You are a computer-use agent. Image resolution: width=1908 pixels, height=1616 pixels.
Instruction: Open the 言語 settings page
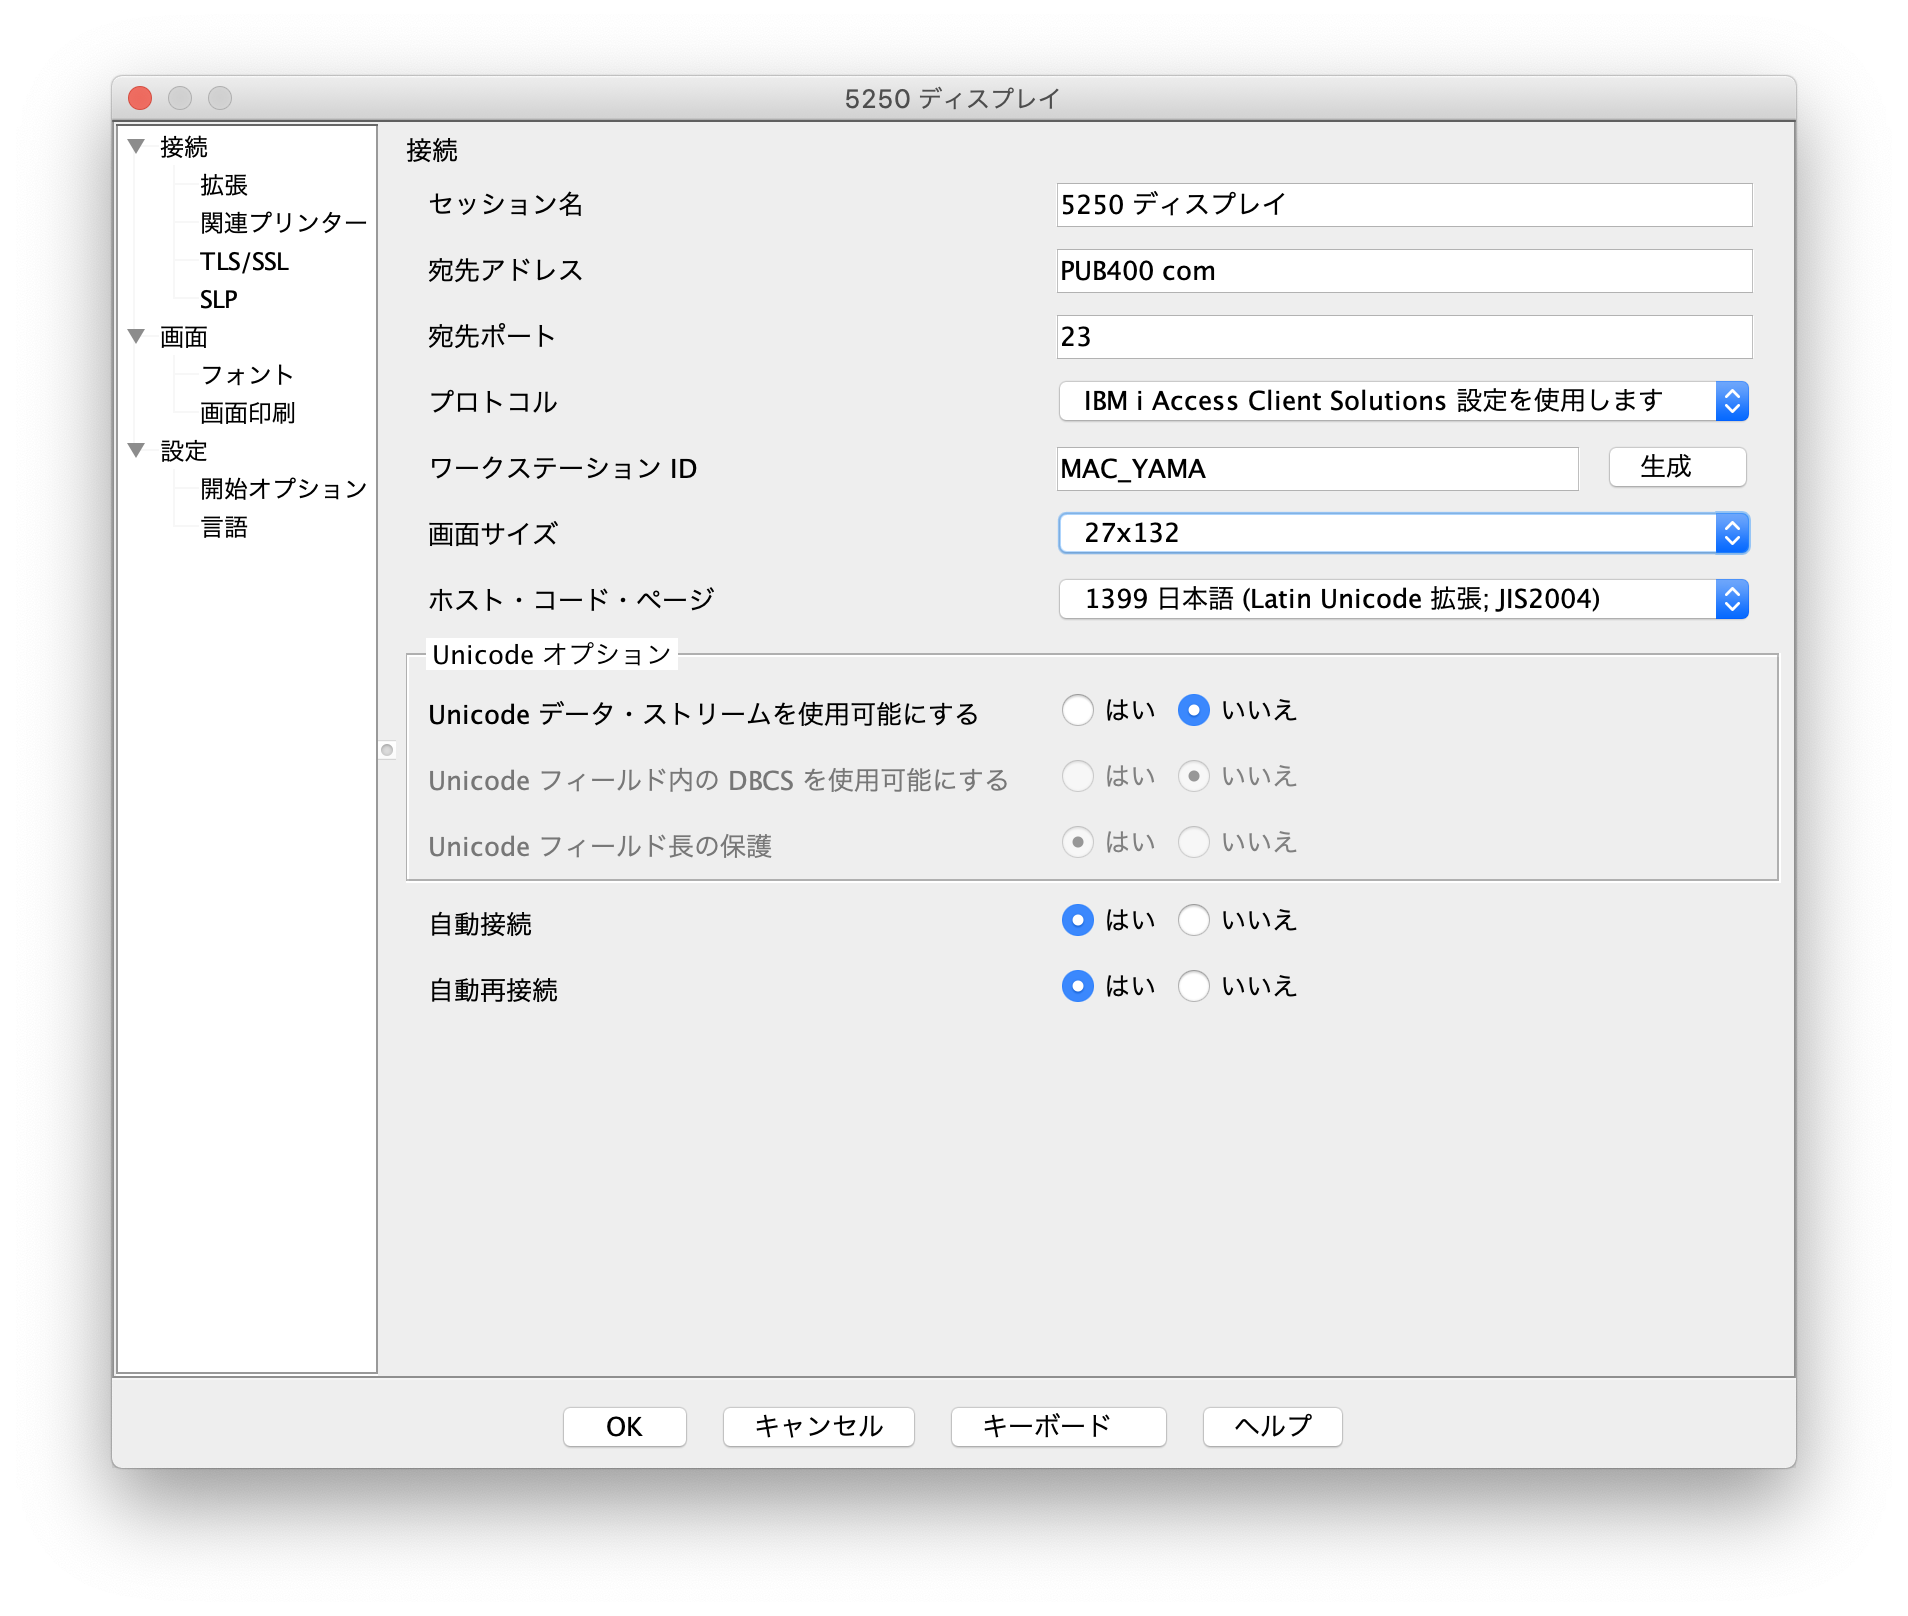click(x=224, y=527)
